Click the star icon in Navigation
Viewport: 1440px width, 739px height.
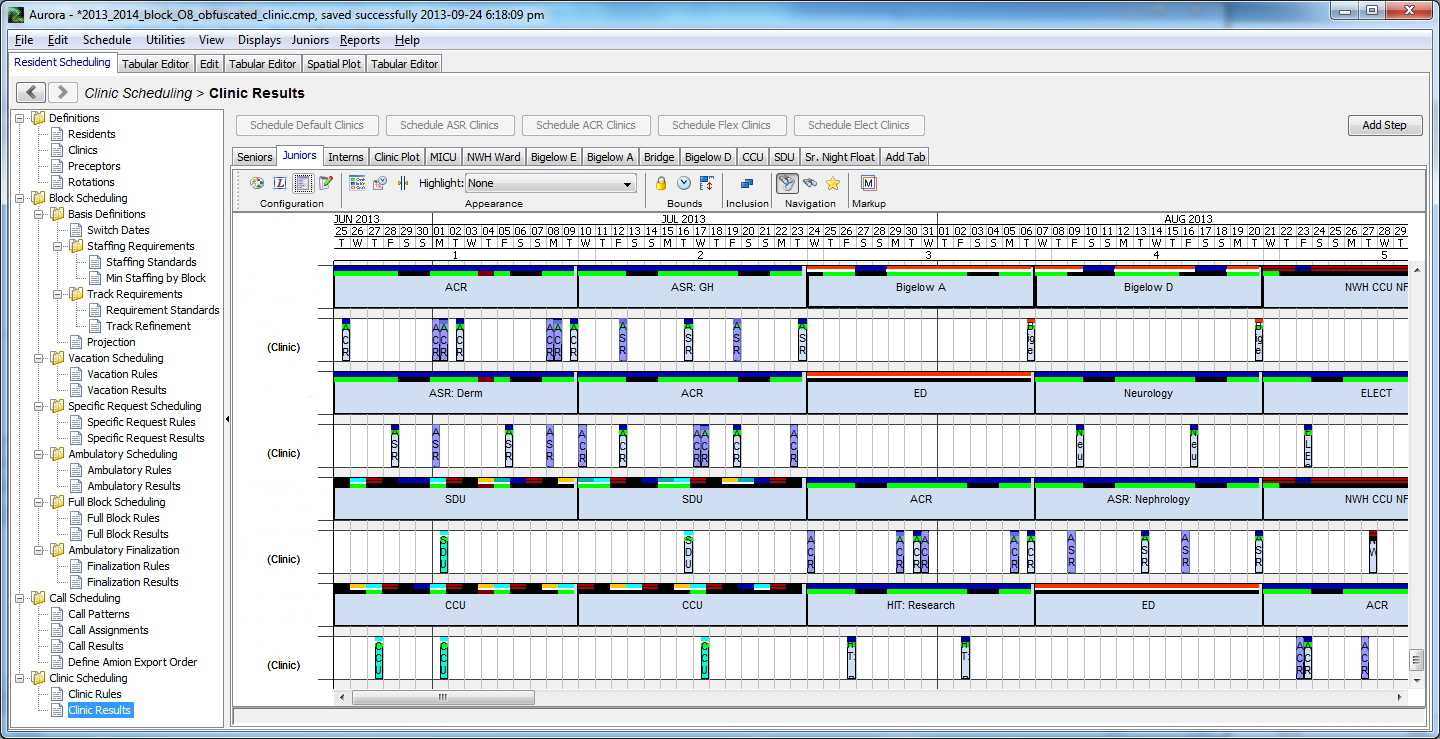(x=832, y=183)
